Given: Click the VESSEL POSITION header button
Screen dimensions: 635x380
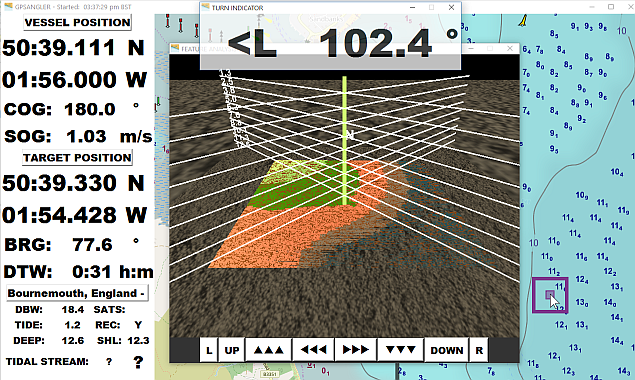Looking at the screenshot, I should (77, 22).
